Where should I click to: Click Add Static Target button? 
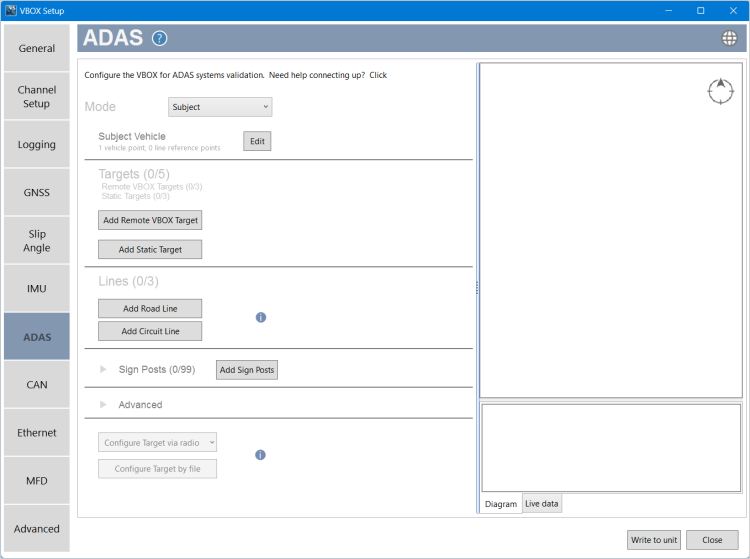pos(150,249)
